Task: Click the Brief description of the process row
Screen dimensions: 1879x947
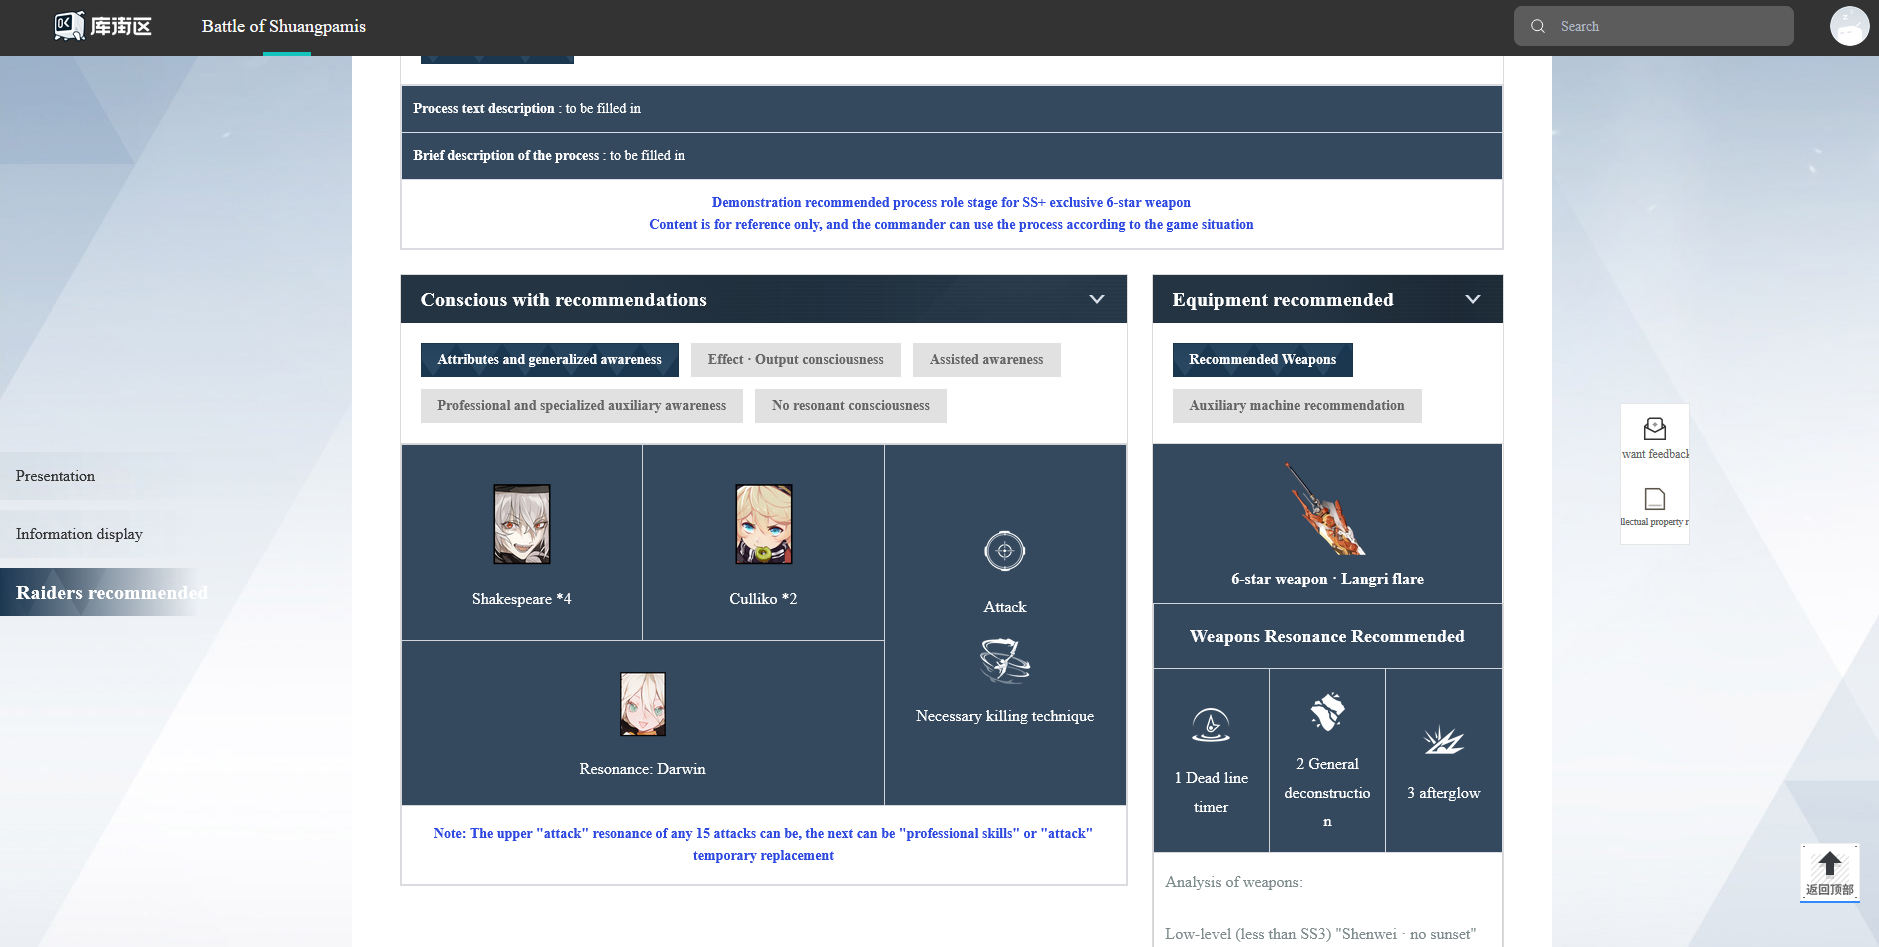Action: pyautogui.click(x=952, y=156)
